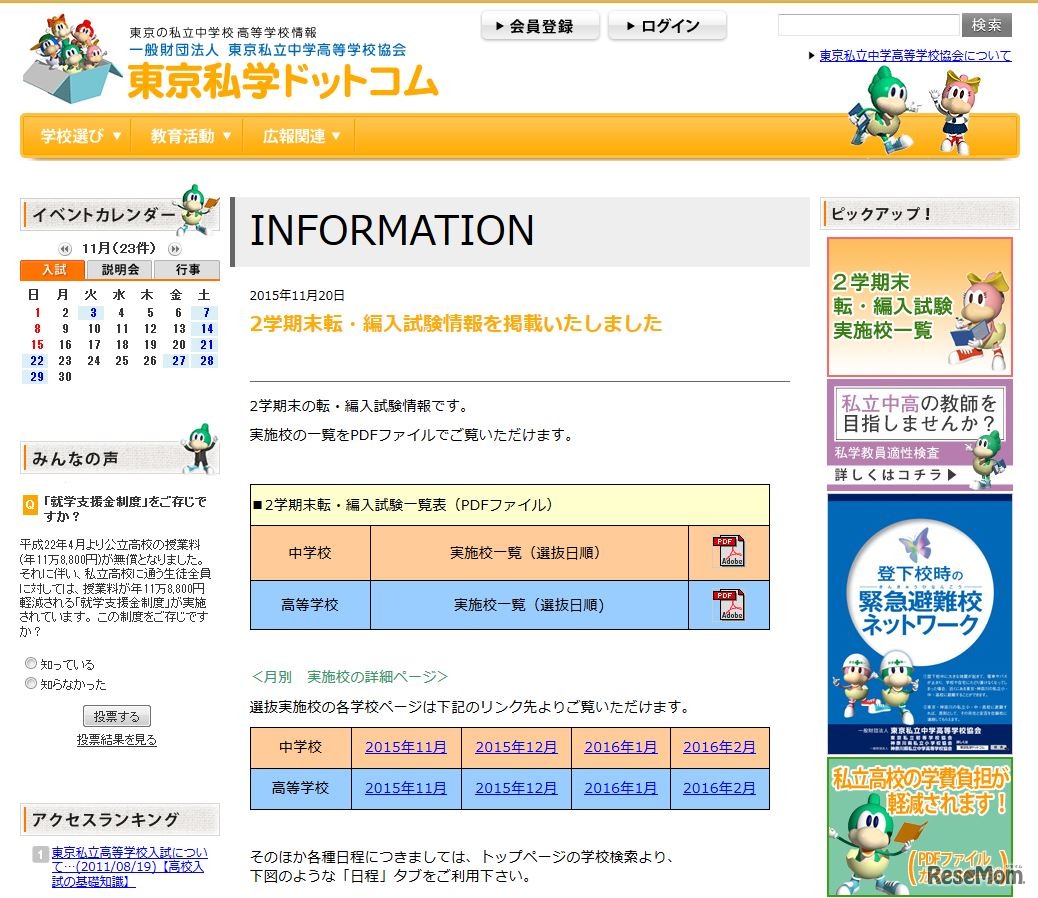Open the 2016年1月 link in the 高等学校 row
This screenshot has width=1038, height=898.
click(621, 788)
